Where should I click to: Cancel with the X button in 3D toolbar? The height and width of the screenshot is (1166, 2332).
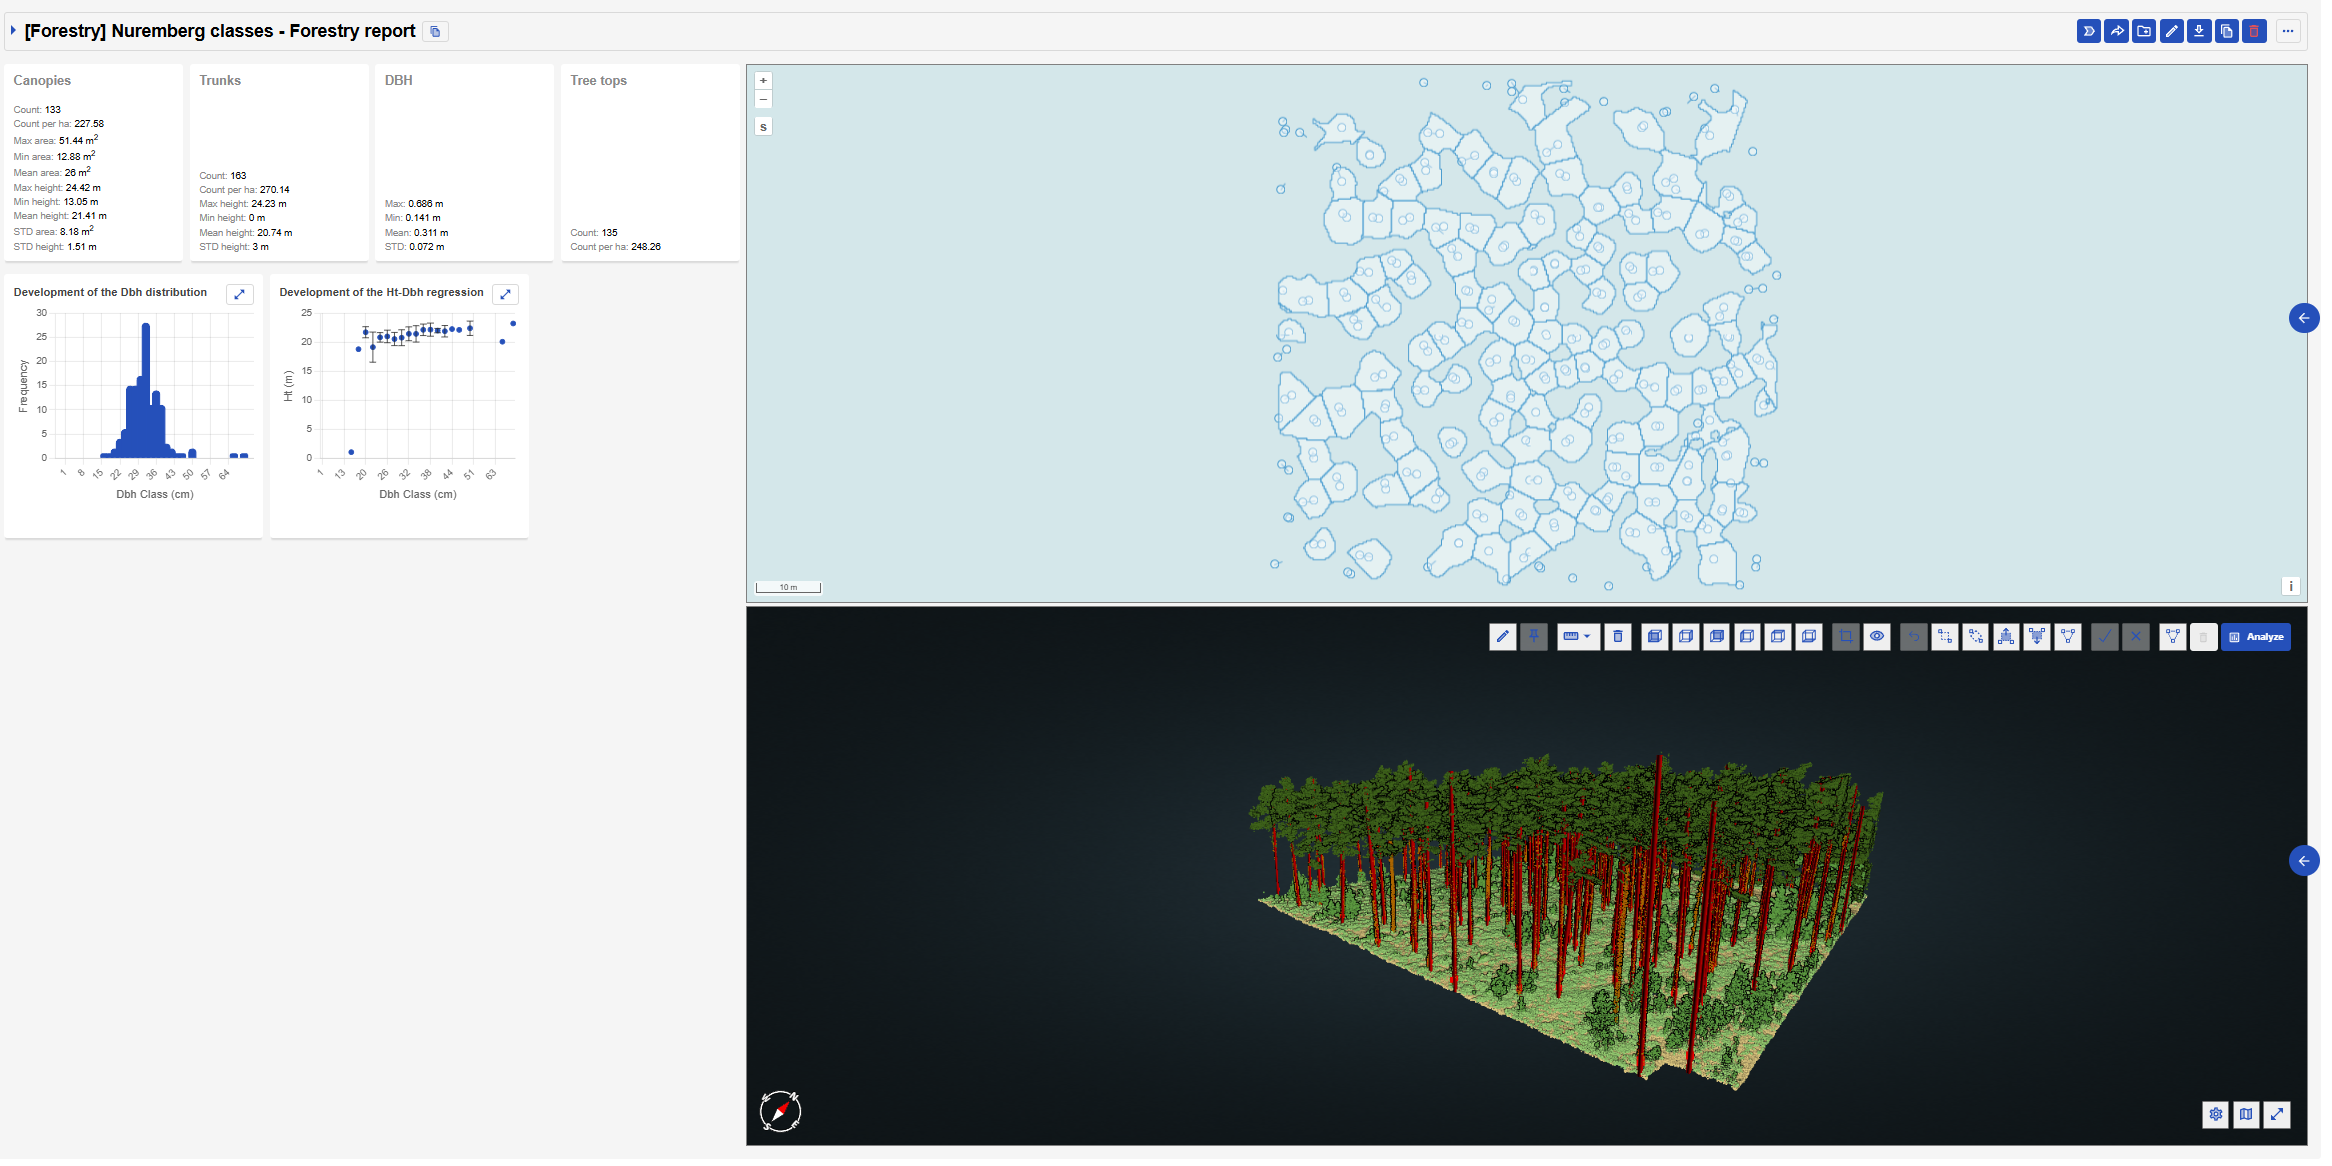pos(2135,636)
